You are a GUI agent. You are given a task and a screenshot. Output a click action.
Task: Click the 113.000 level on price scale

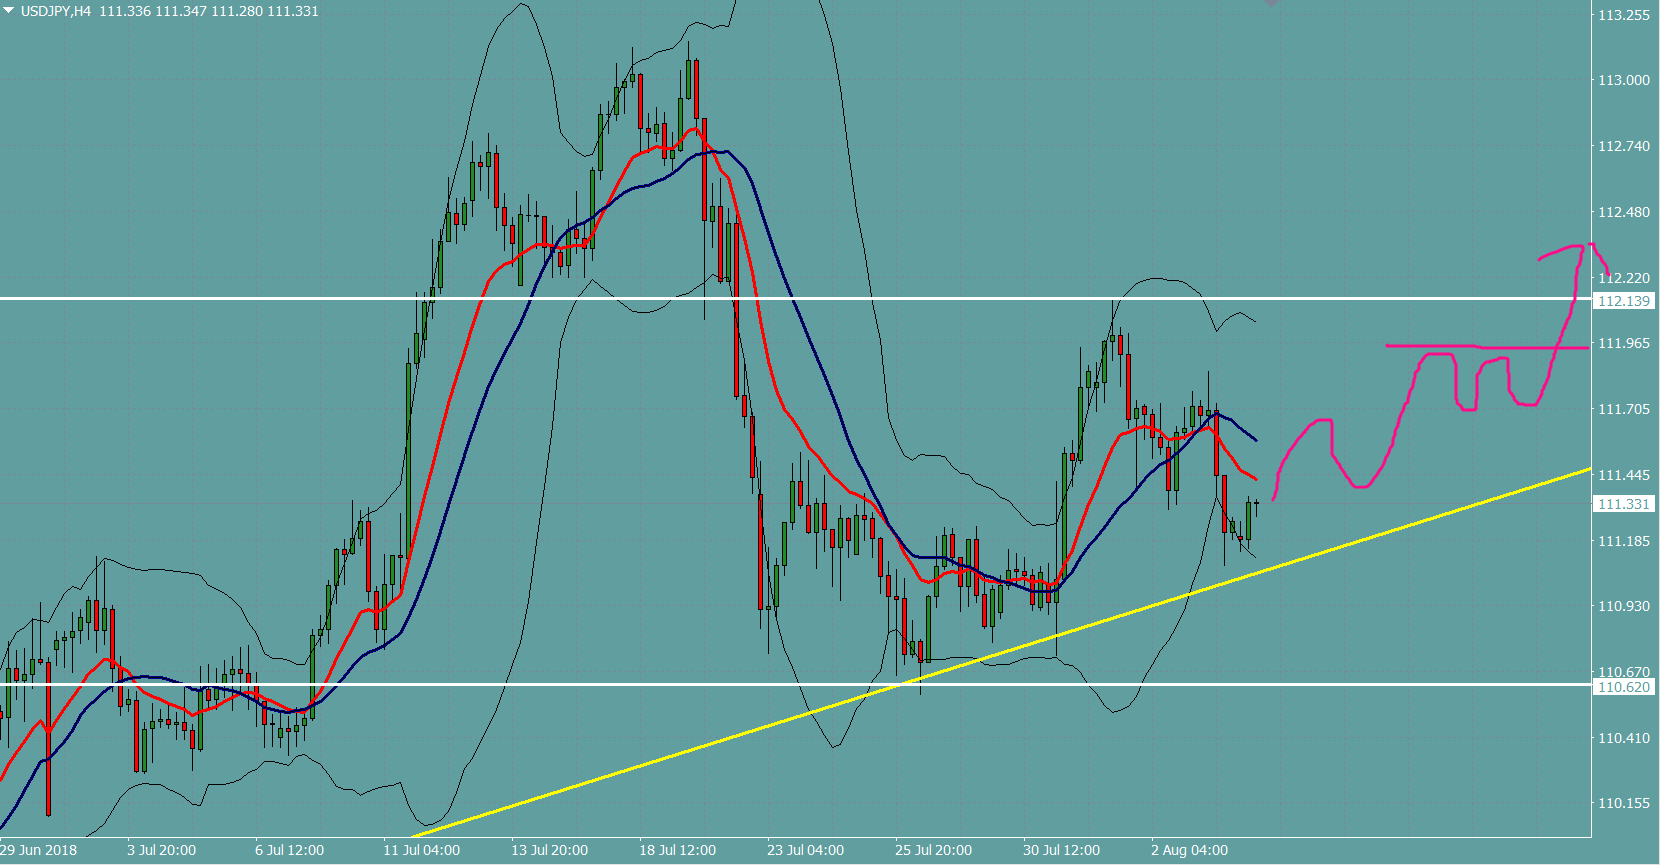click(x=1624, y=80)
